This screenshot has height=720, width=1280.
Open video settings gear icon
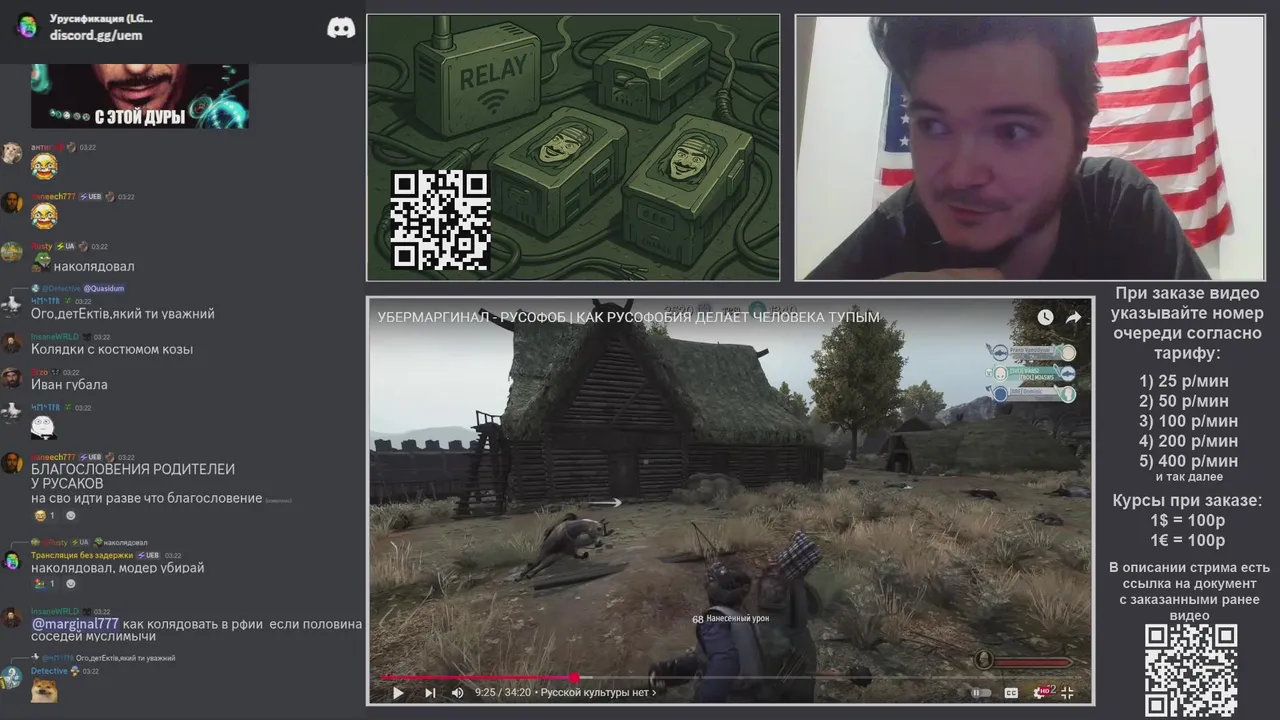[x=1043, y=692]
